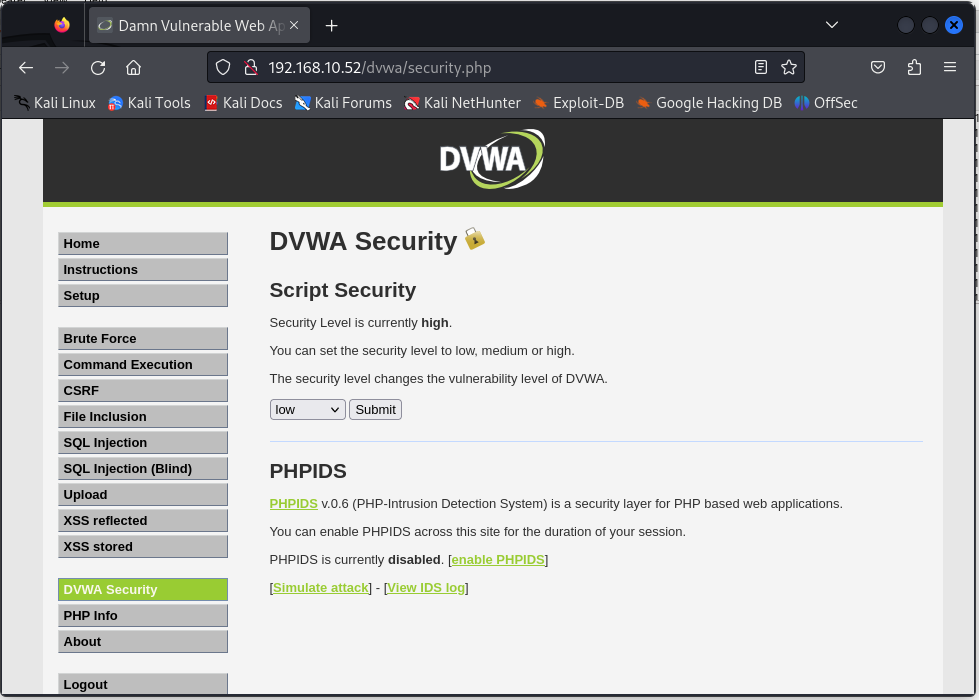The image size is (979, 700).
Task: Open the Kali Docs bookmark
Action: [244, 103]
